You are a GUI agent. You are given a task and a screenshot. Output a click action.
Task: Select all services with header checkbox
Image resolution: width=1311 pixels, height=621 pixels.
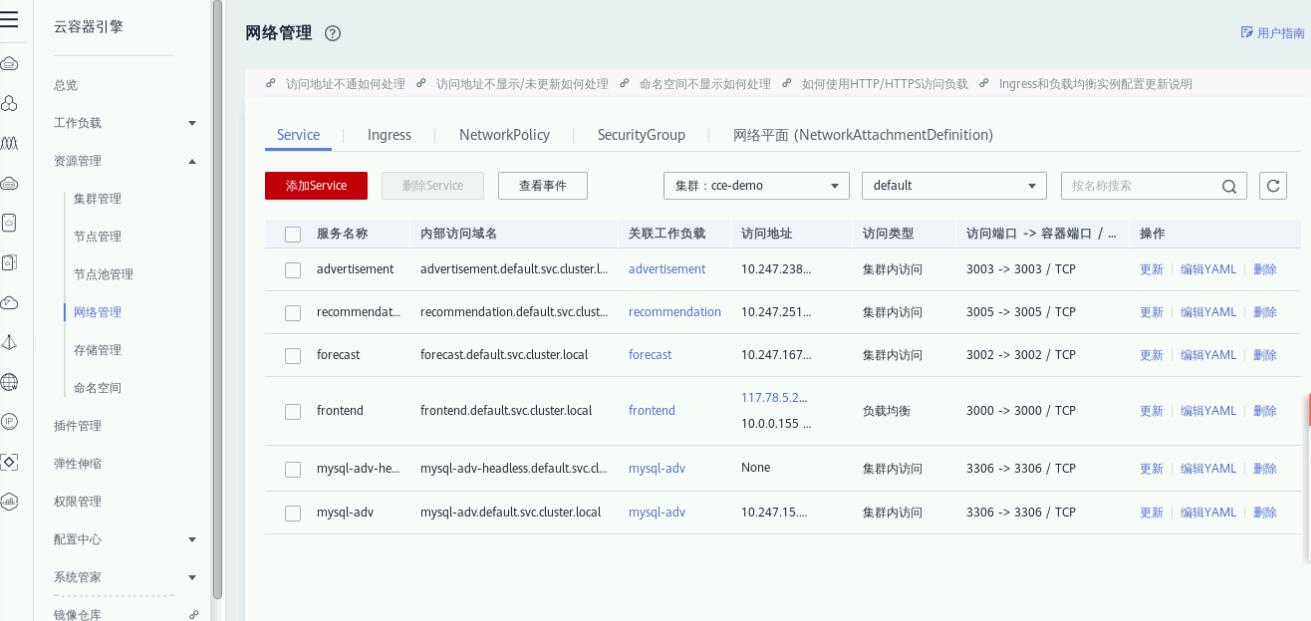[293, 234]
